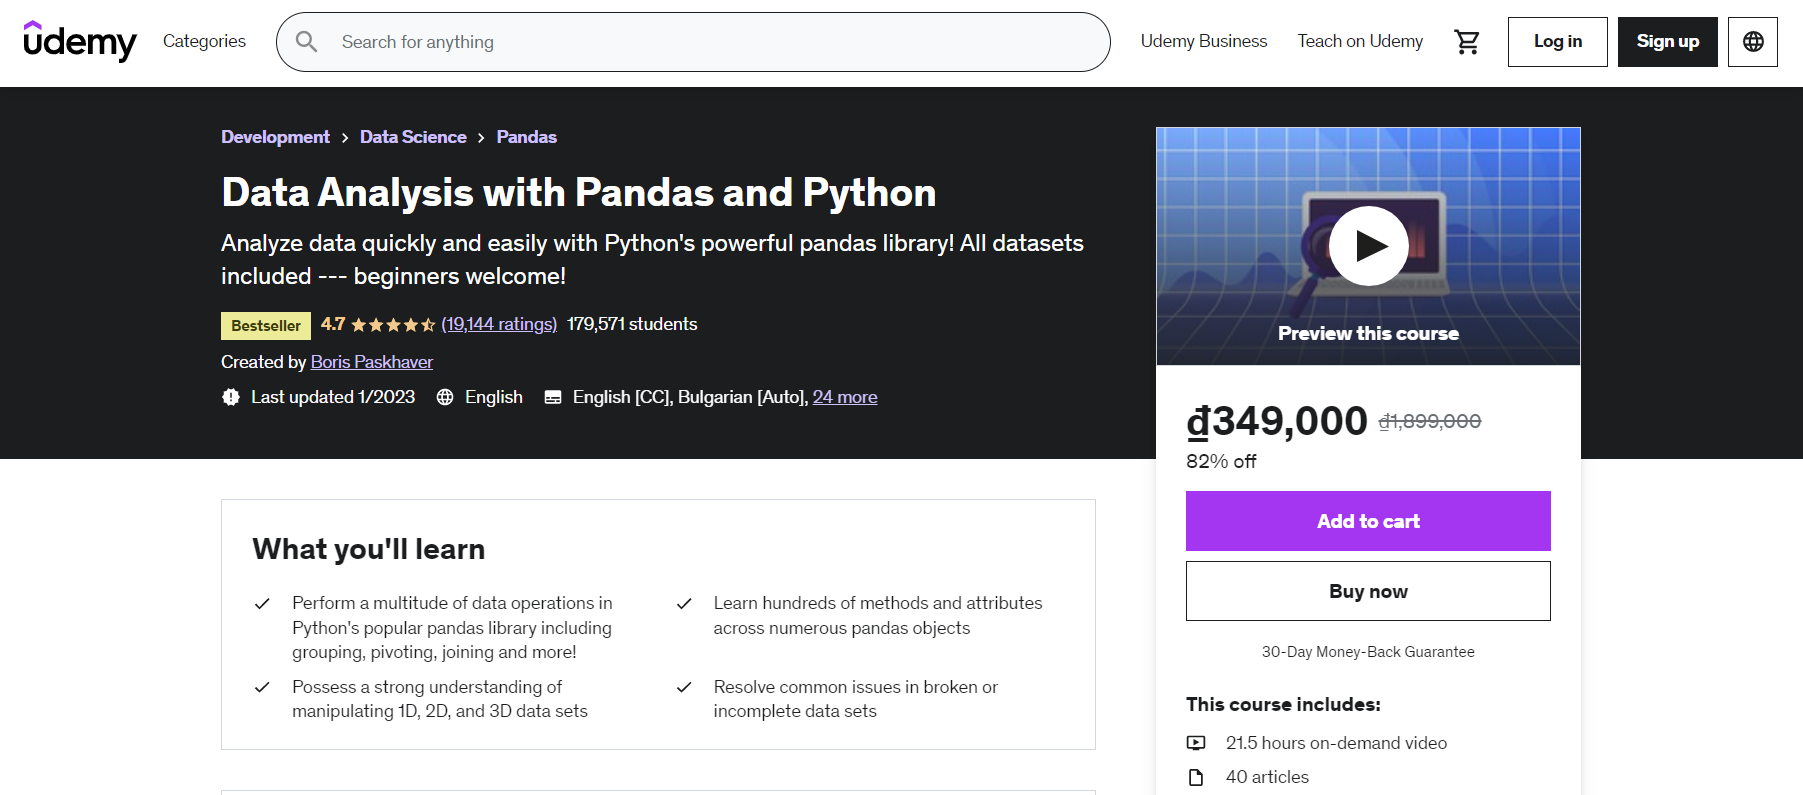1803x795 pixels.
Task: Click the '40 articles' text
Action: click(x=1267, y=777)
